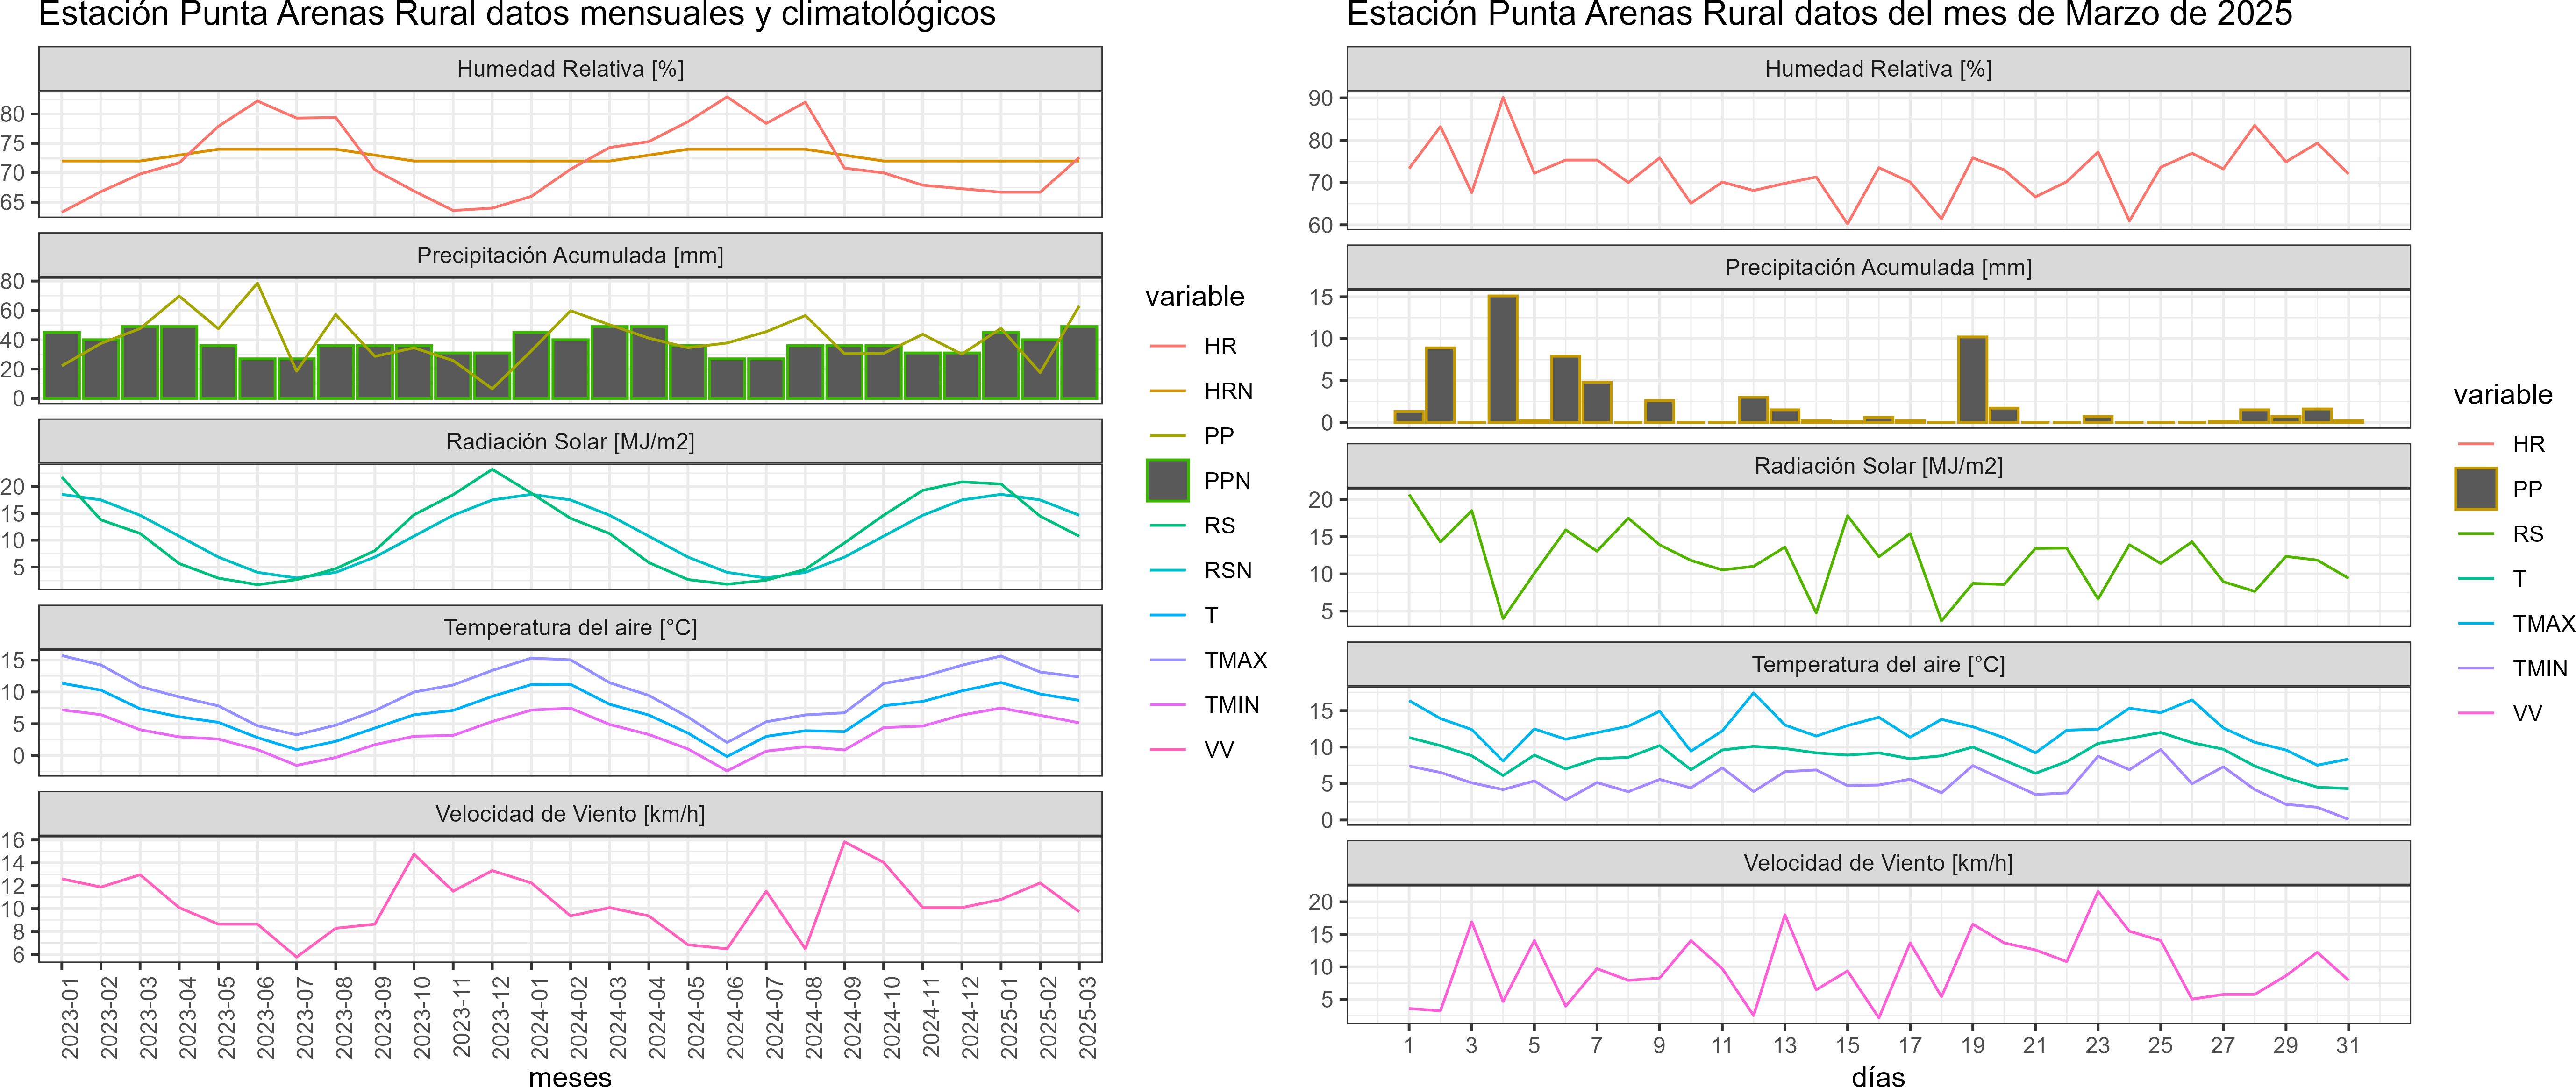Click the '2023-12' x-axis month label
The image size is (2576, 1087).
coord(500,1017)
